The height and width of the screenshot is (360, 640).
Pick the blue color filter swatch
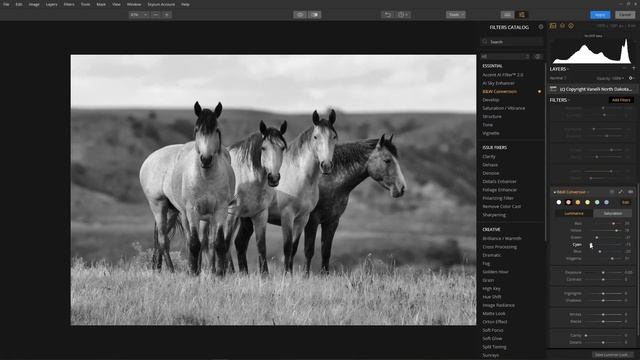pyautogui.click(x=606, y=202)
